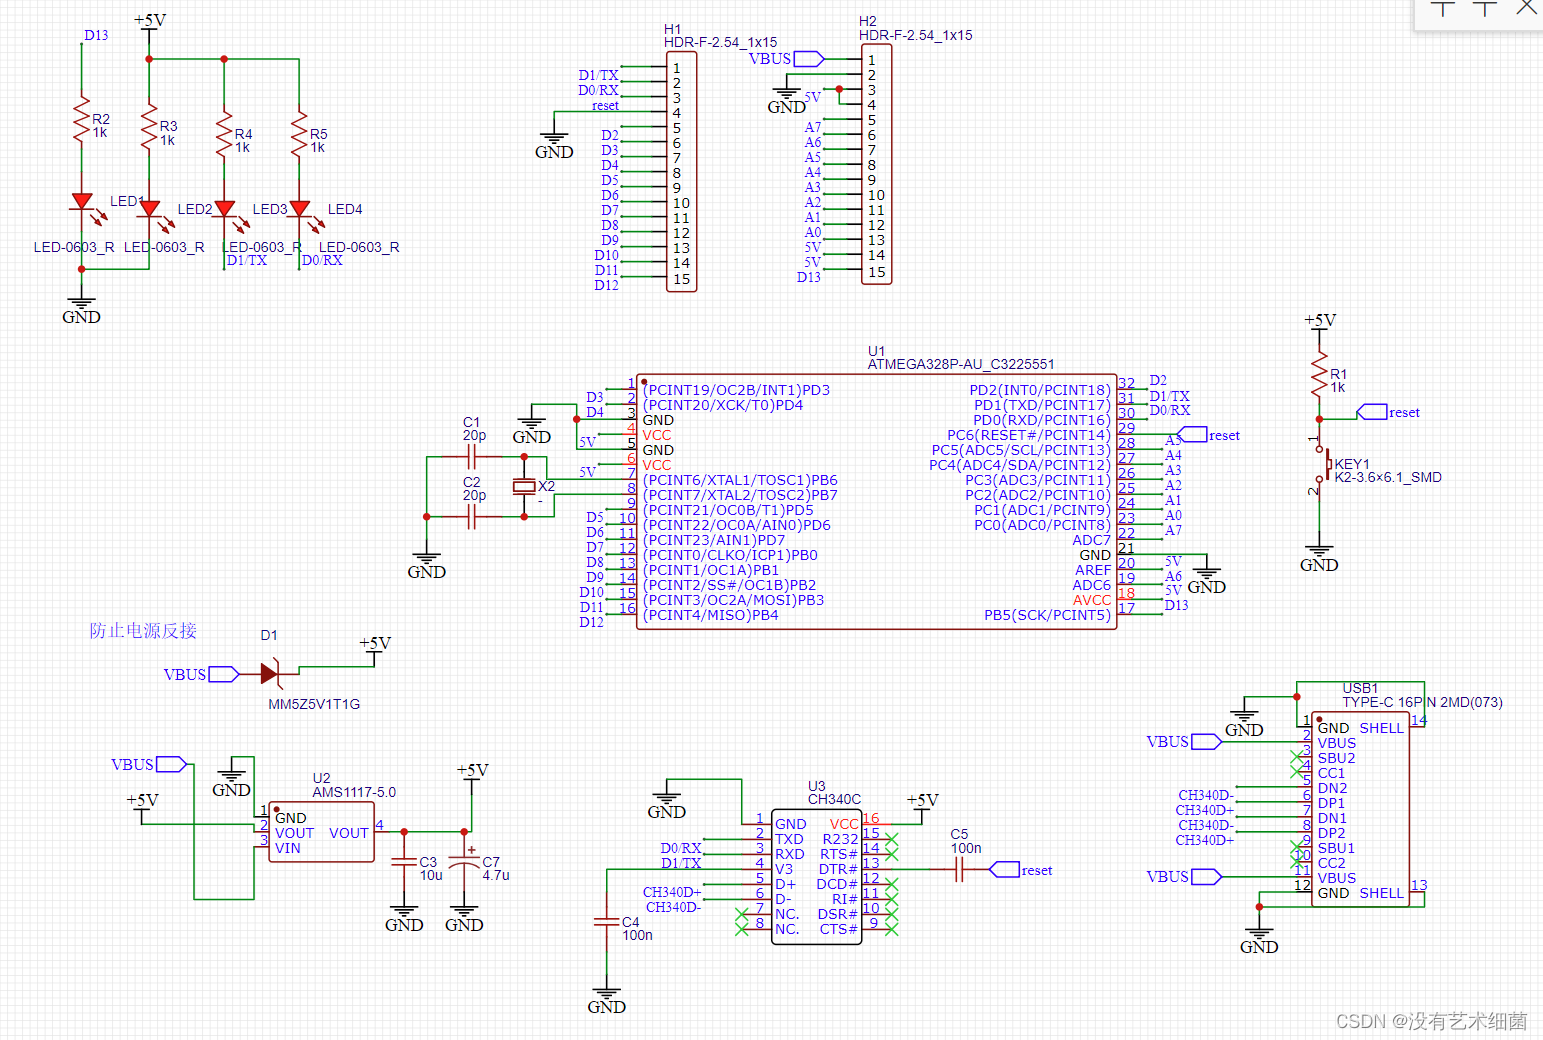Image resolution: width=1543 pixels, height=1040 pixels.
Task: Select the D1 MM5Z5V1T1G diode symbol
Action: pyautogui.click(x=270, y=674)
